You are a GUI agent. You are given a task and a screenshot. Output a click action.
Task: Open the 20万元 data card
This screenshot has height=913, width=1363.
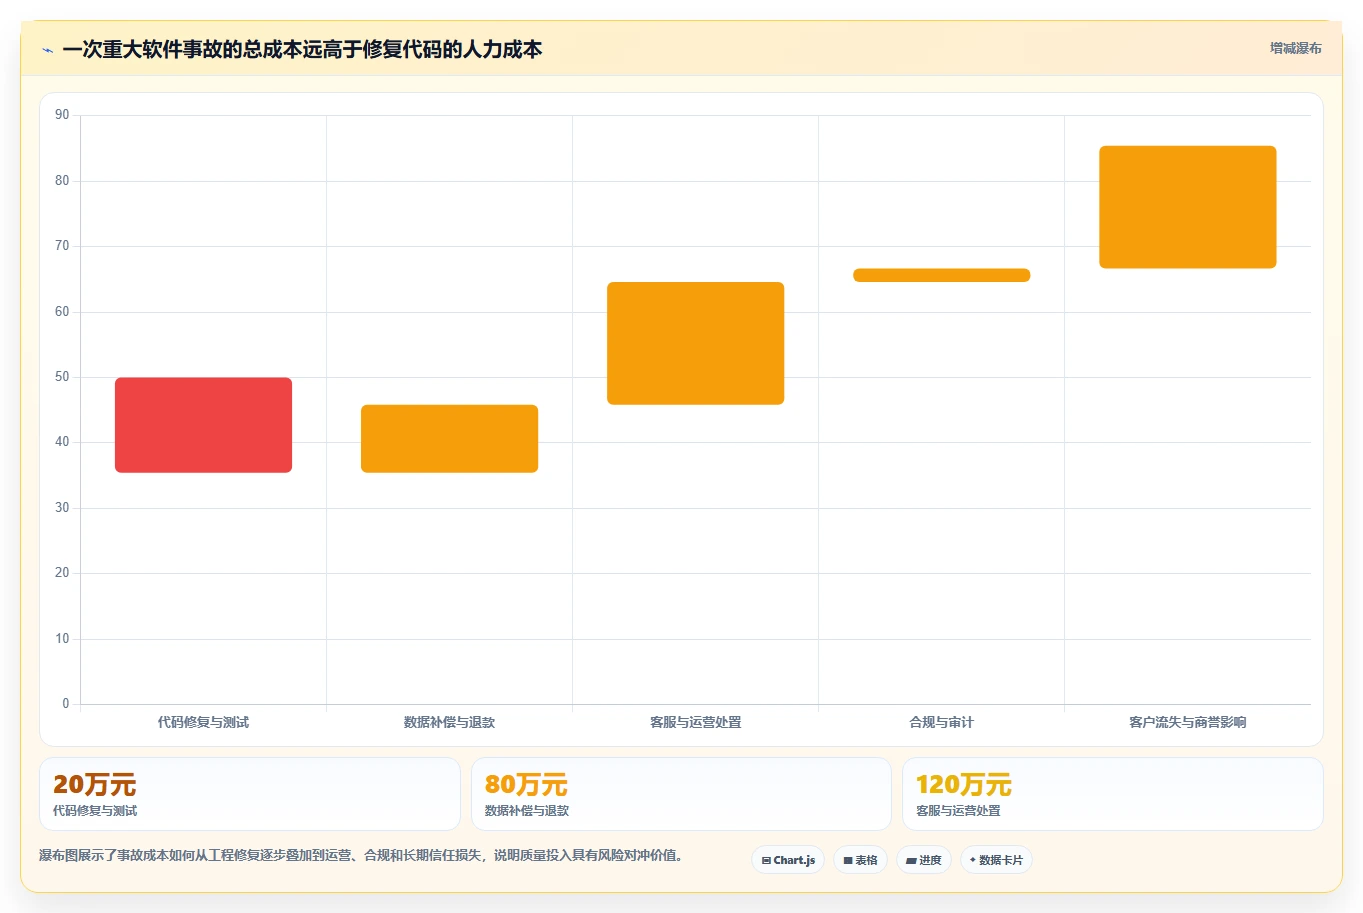[x=249, y=794]
